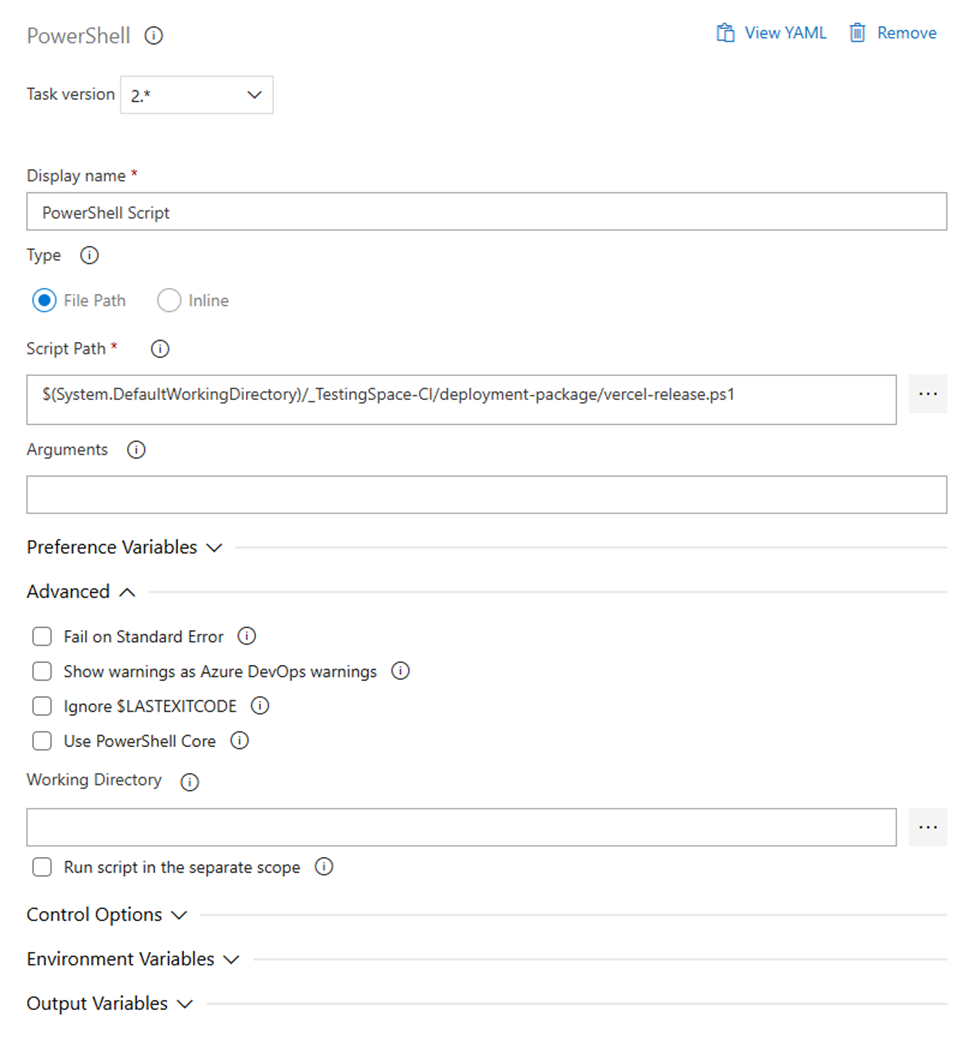
Task: Enable Fail on Standard Error checkbox
Action: (x=42, y=637)
